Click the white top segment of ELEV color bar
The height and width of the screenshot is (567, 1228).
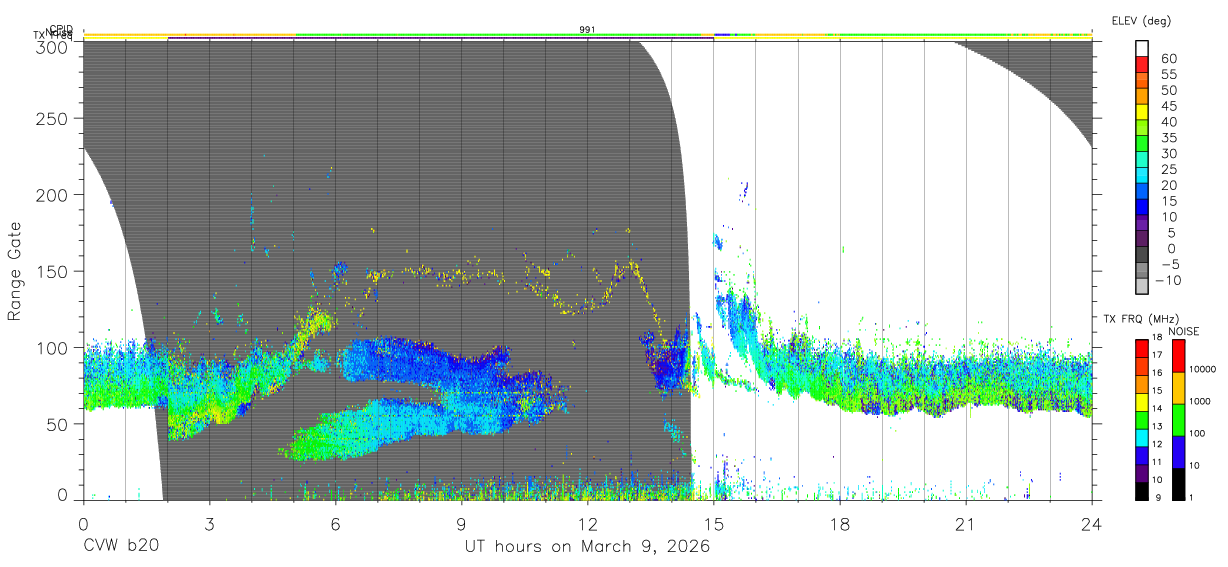[x=1143, y=47]
